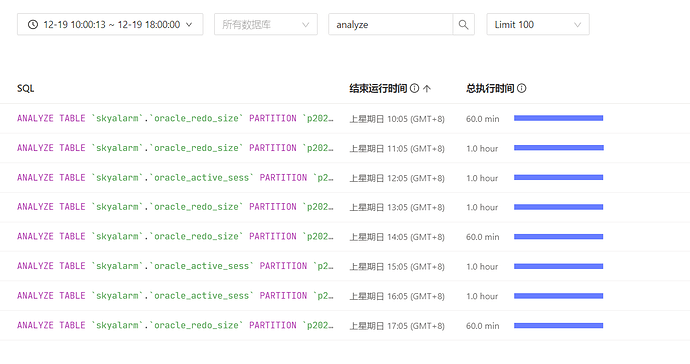Click end time 上星期日 15:05 (GMT+8)
Screen dimensions: 690x364
point(397,267)
